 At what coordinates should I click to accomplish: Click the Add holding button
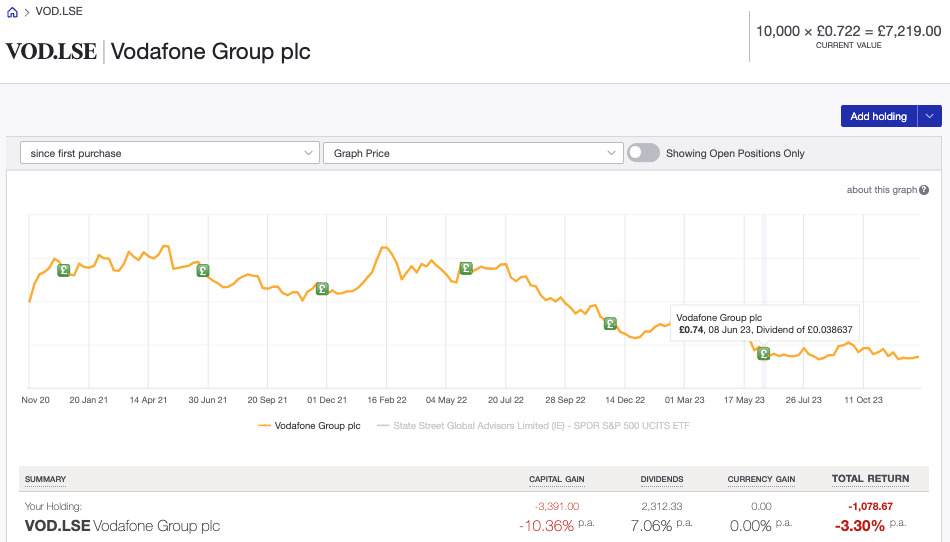click(879, 116)
